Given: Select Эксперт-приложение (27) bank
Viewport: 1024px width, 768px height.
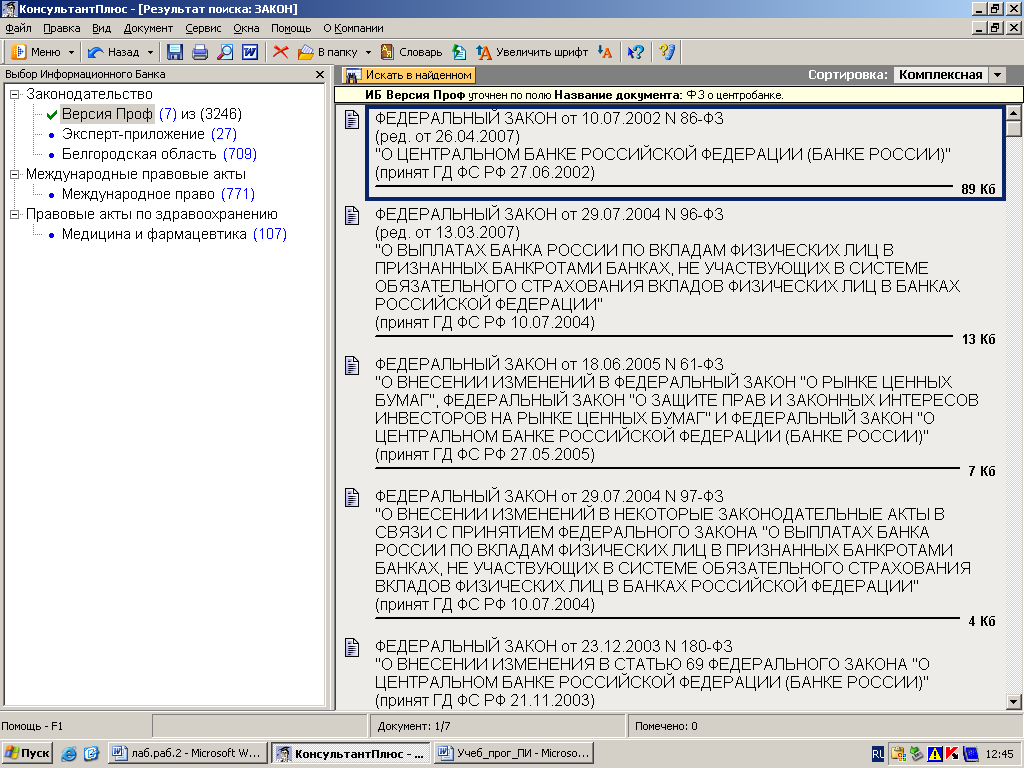Looking at the screenshot, I should pos(149,135).
